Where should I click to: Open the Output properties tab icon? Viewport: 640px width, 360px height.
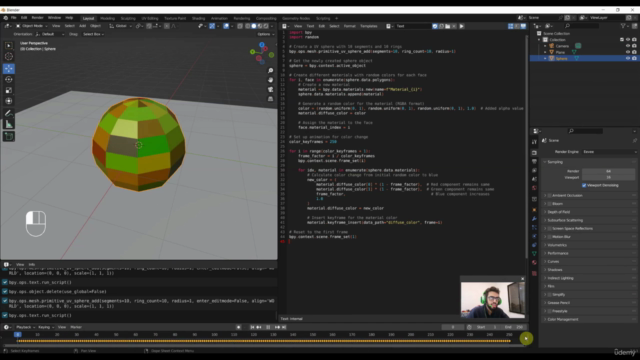coord(534,162)
